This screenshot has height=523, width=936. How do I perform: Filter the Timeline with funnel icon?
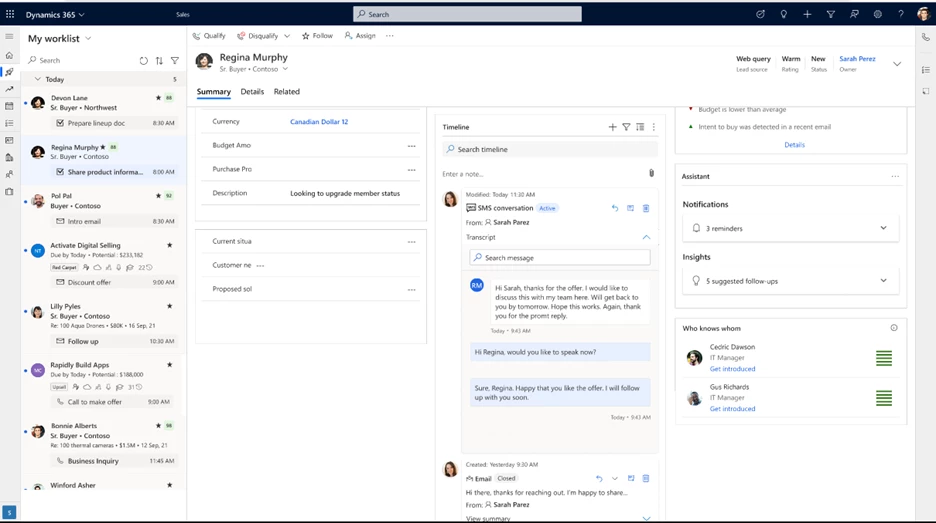coord(626,127)
